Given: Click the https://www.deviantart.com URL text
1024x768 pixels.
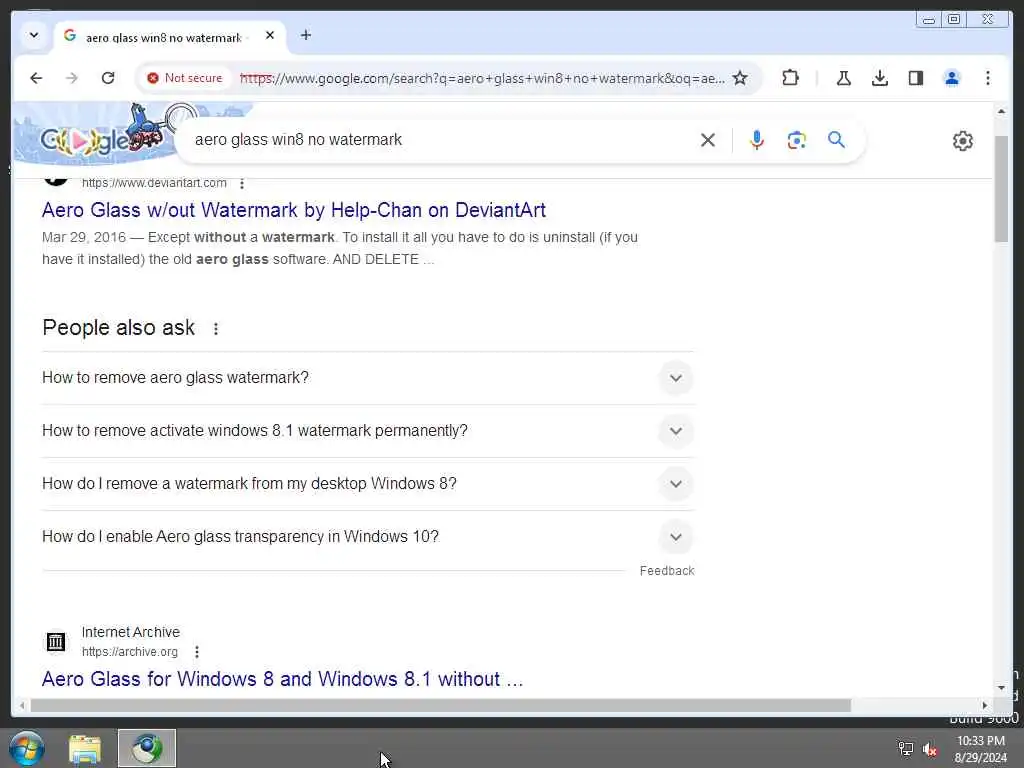Looking at the screenshot, I should coord(154,184).
